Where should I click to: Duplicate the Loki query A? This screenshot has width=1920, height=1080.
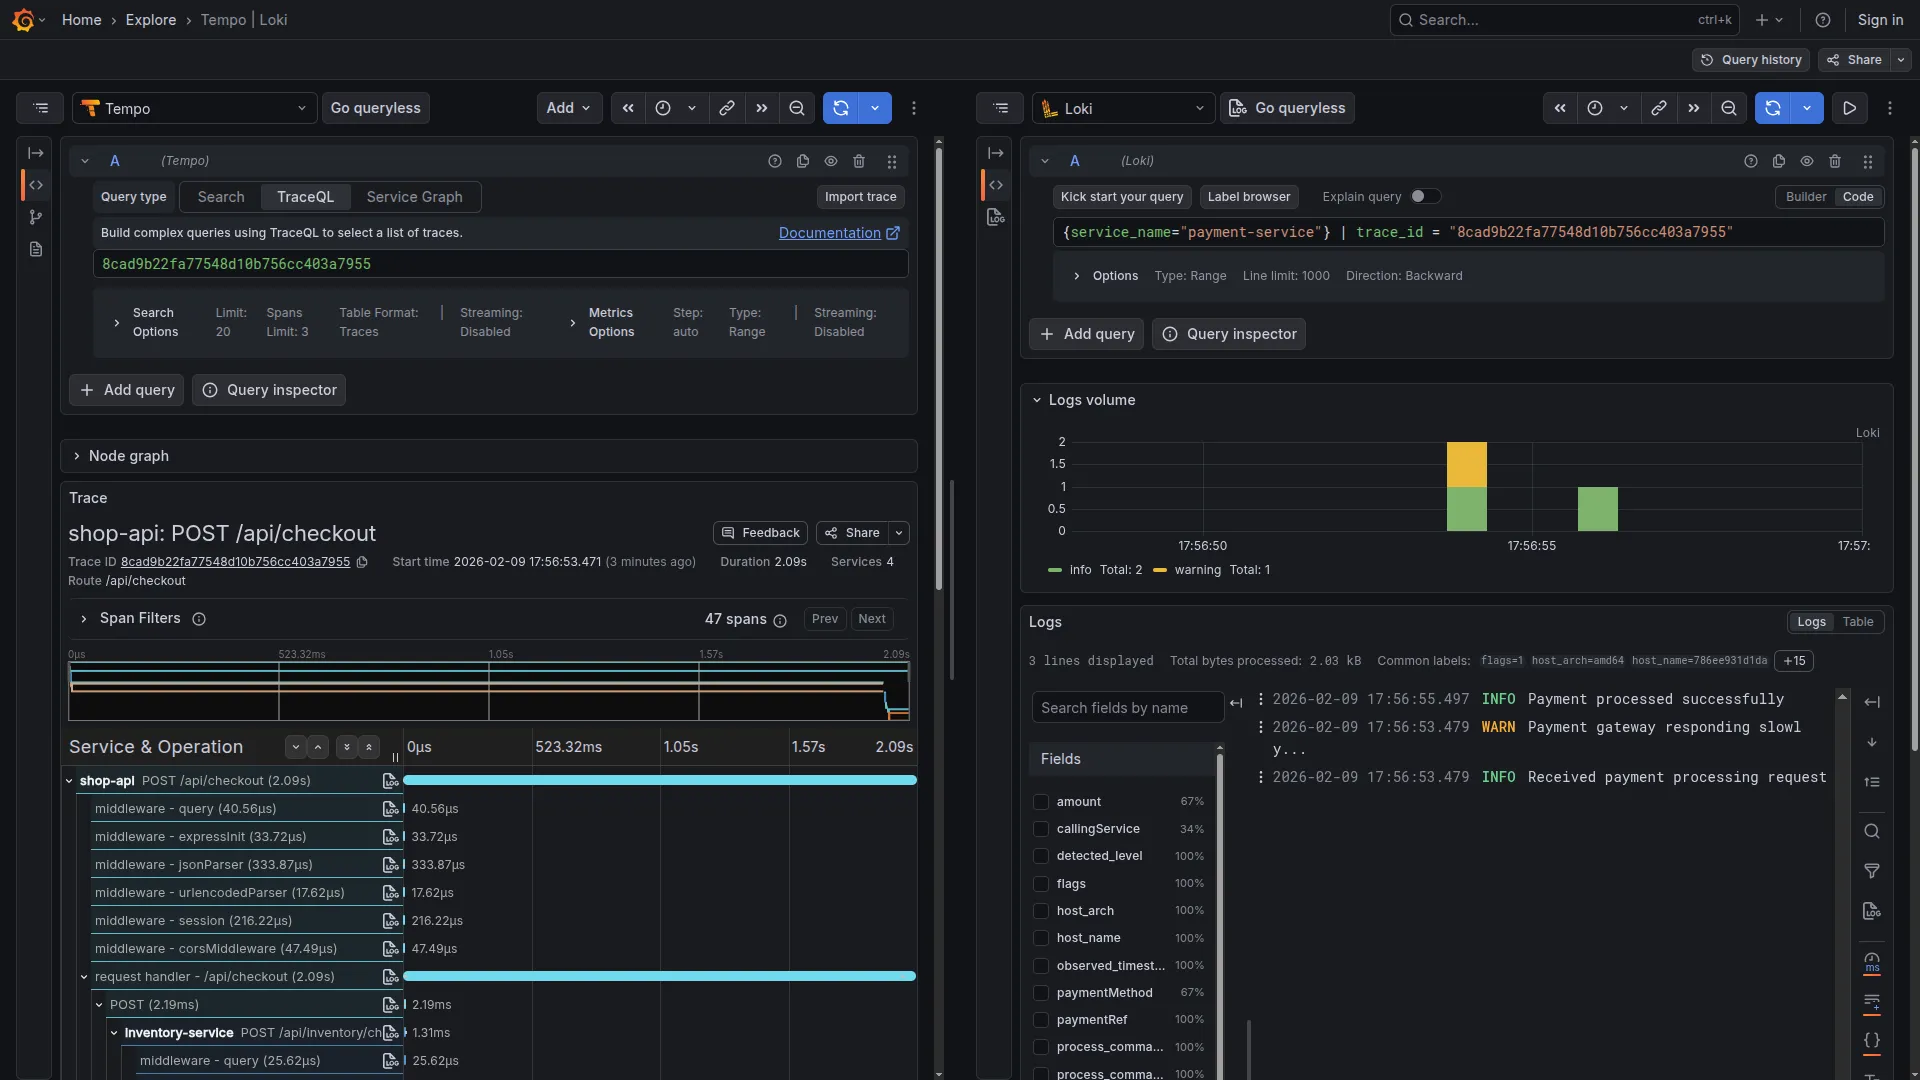click(1779, 161)
